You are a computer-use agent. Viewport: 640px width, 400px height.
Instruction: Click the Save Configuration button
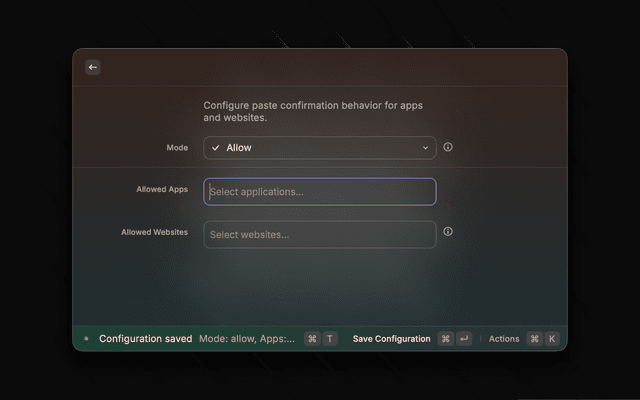(x=391, y=339)
